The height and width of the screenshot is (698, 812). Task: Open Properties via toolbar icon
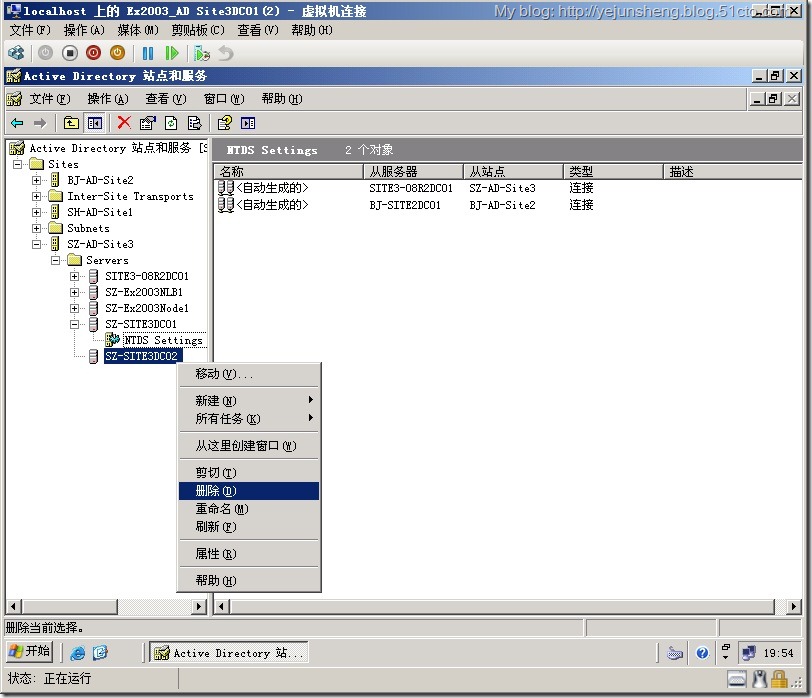click(x=147, y=123)
